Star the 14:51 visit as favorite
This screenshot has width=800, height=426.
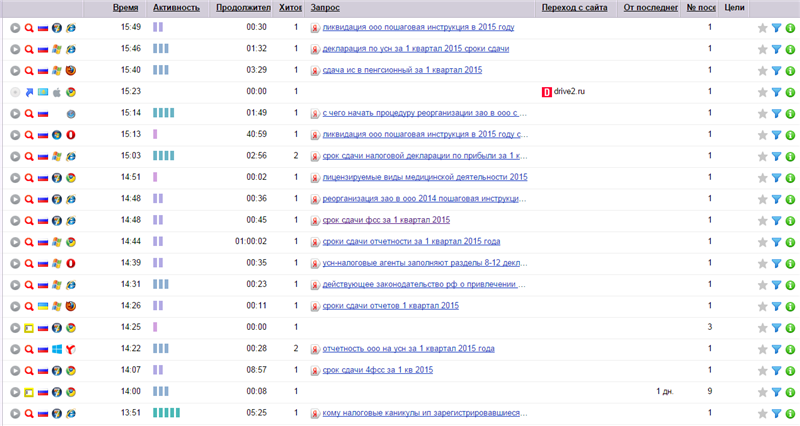[x=762, y=178]
